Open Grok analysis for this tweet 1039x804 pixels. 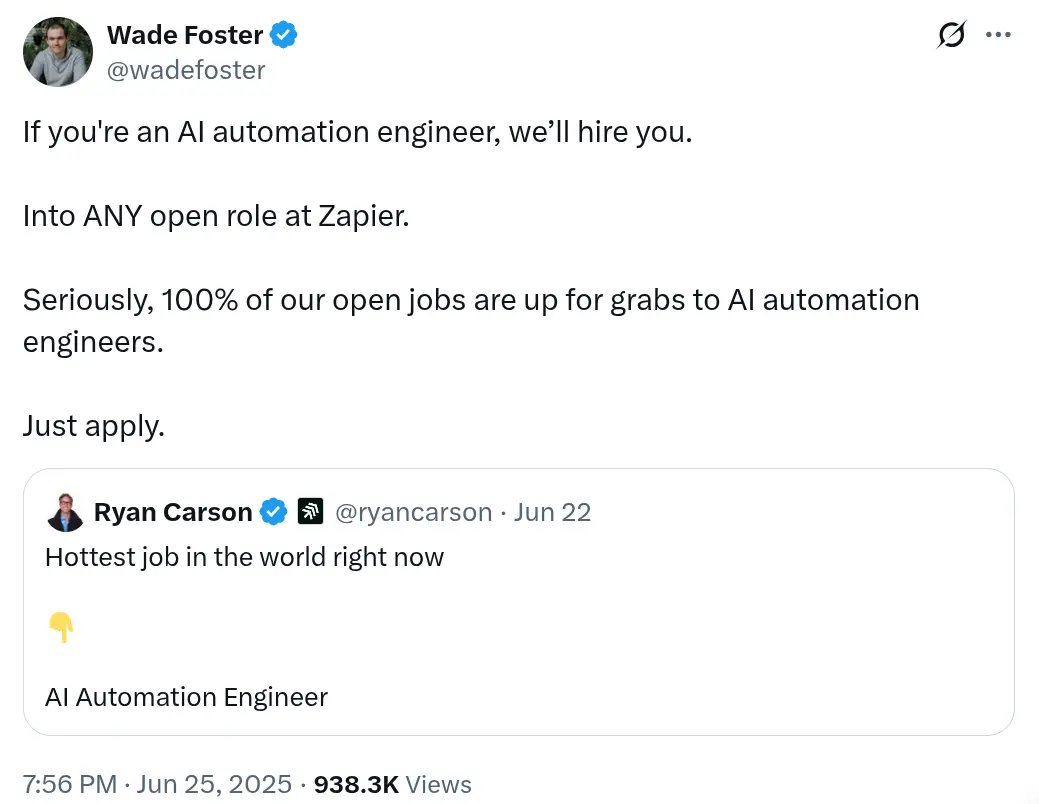pos(950,34)
